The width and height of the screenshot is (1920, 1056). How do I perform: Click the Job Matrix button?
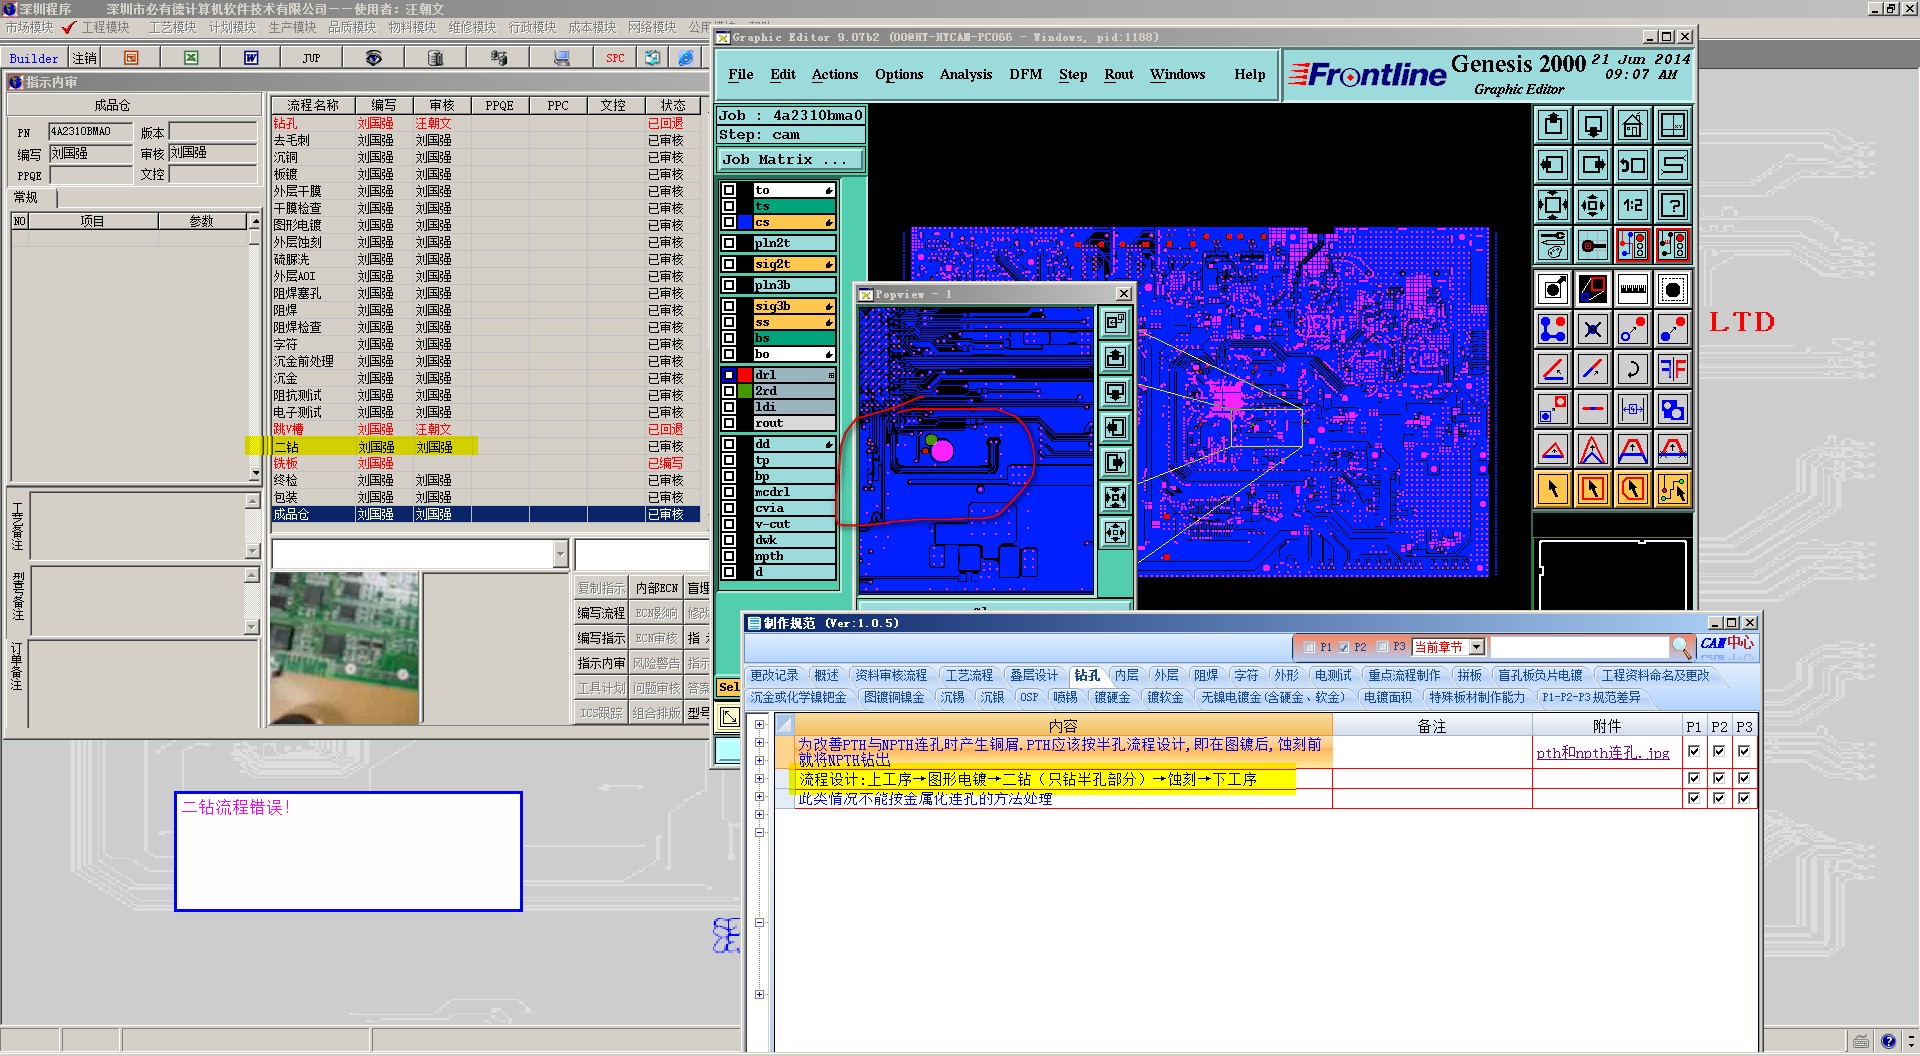[x=791, y=160]
